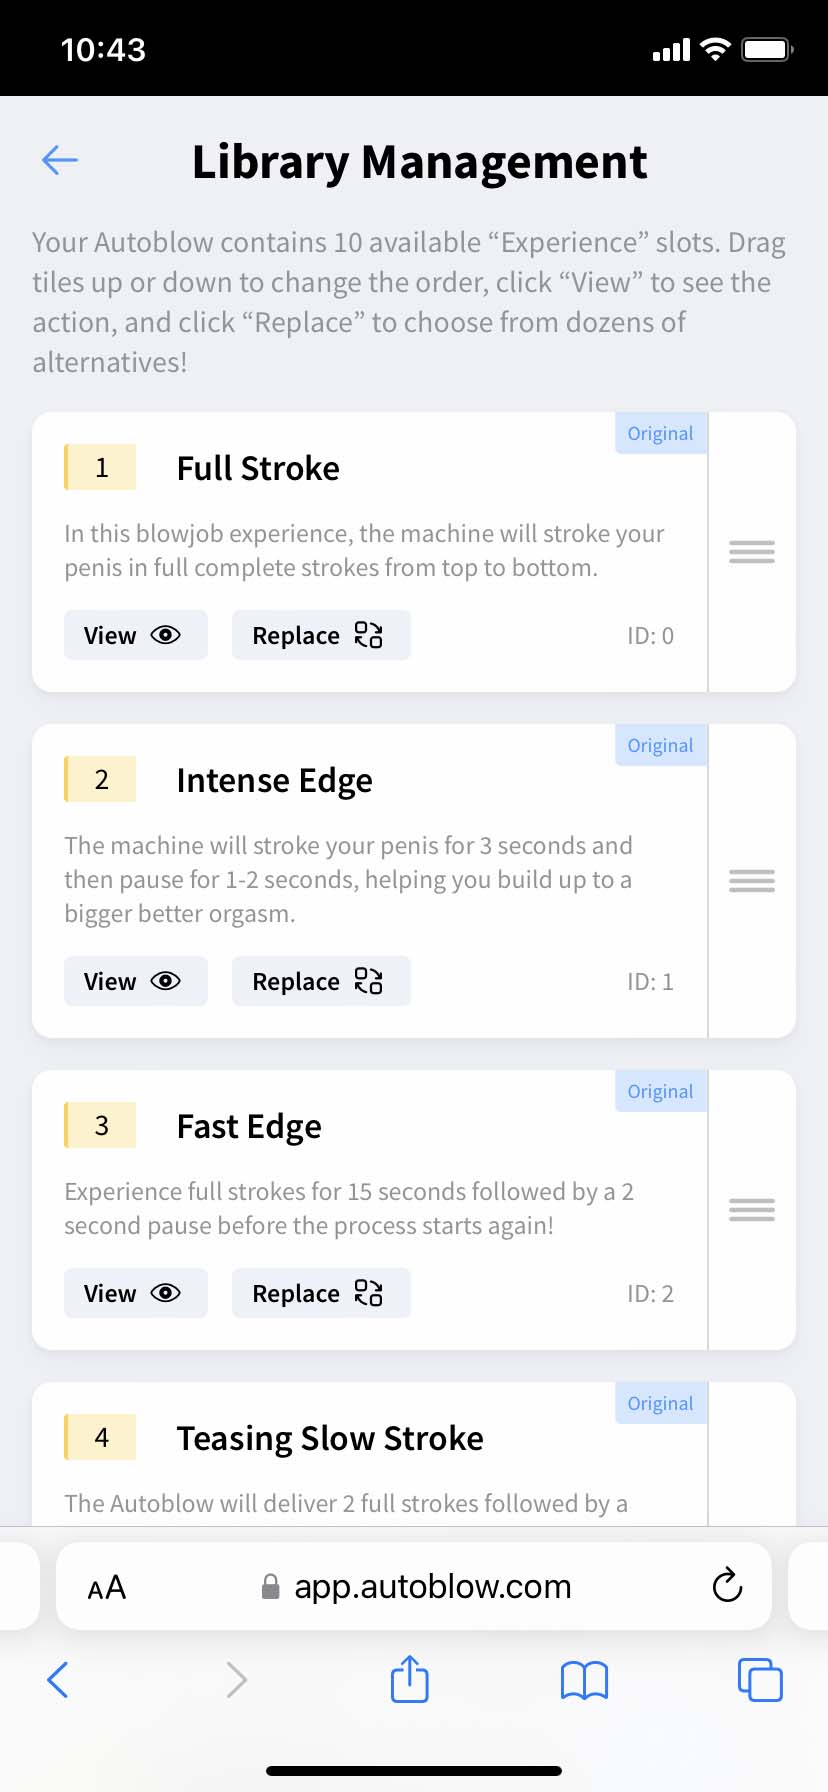Click slot number 3 badge
Screen dimensions: 828x1792
coord(101,1126)
